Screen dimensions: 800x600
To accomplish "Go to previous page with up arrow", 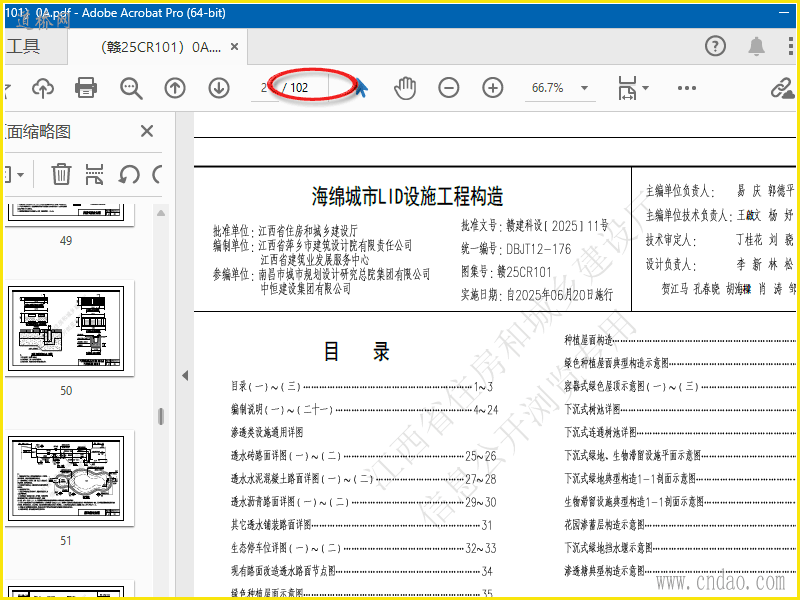I will tap(174, 88).
